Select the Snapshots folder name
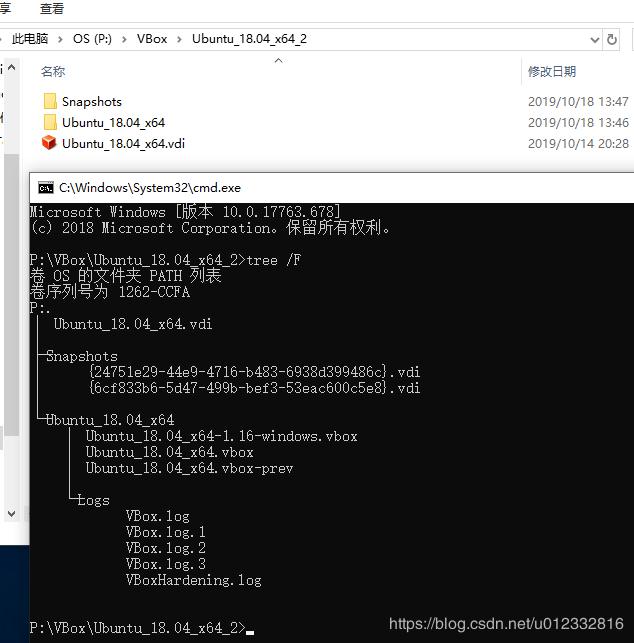The image size is (634, 643). click(92, 102)
